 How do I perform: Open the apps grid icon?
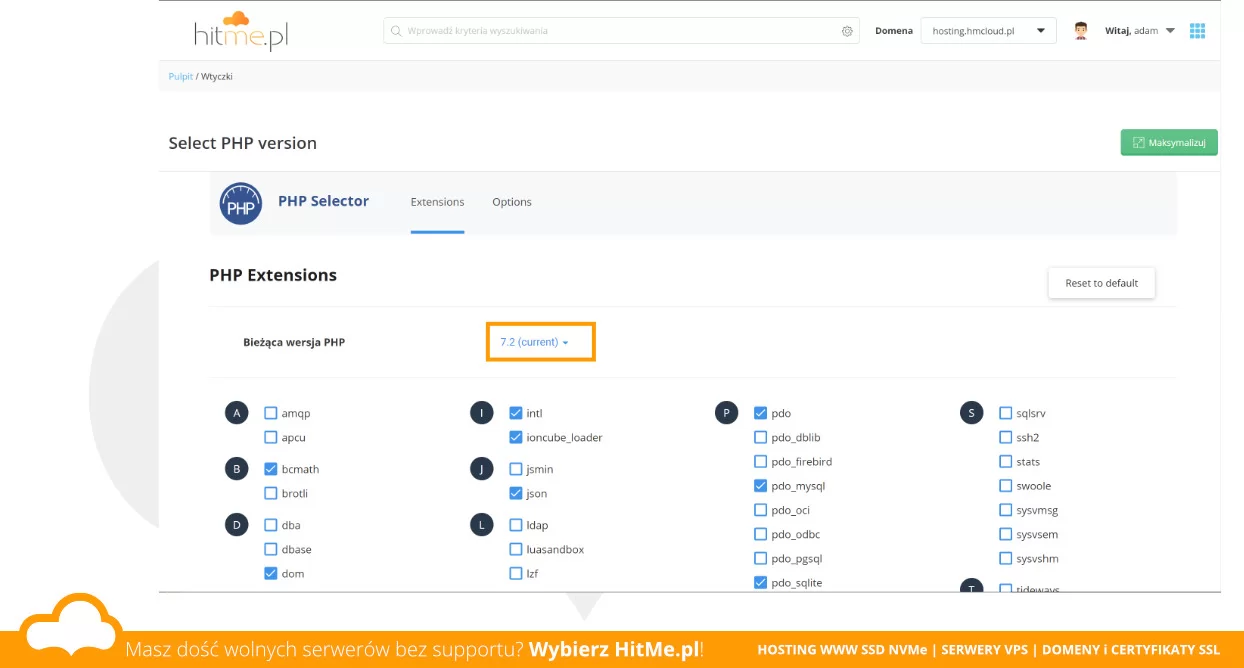pos(1197,31)
